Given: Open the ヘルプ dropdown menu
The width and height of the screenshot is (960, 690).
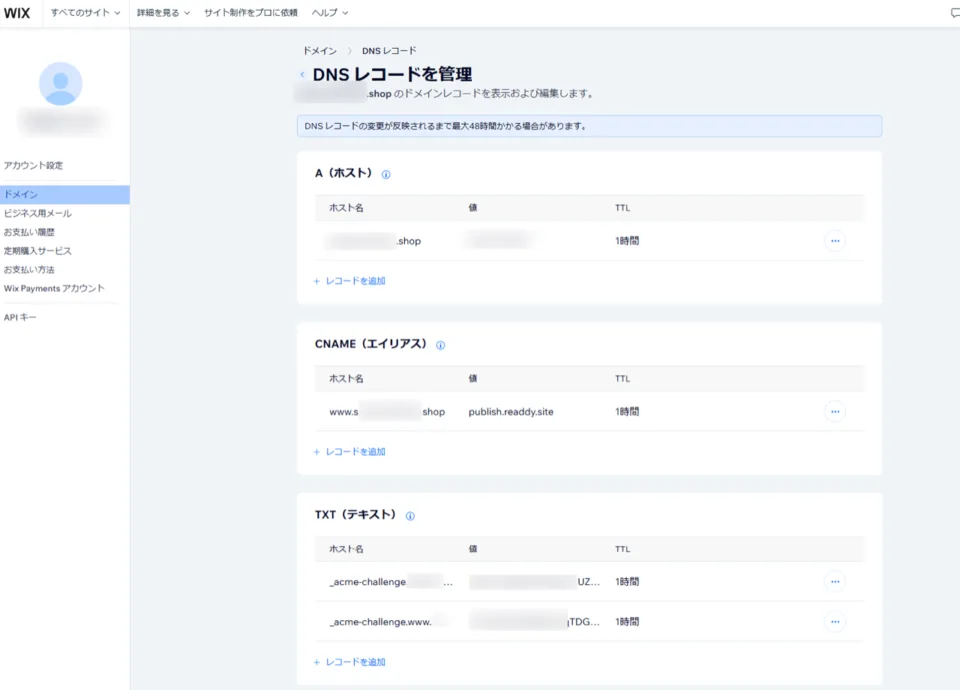Looking at the screenshot, I should click(x=329, y=13).
